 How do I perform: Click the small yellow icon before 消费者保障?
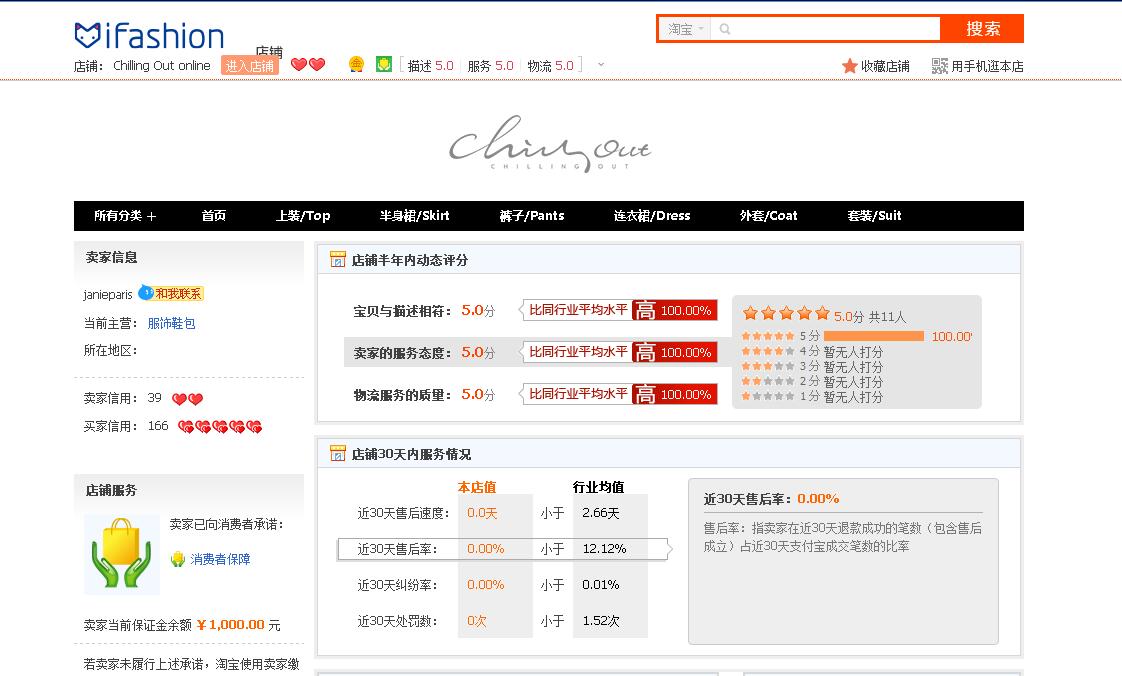(x=177, y=559)
